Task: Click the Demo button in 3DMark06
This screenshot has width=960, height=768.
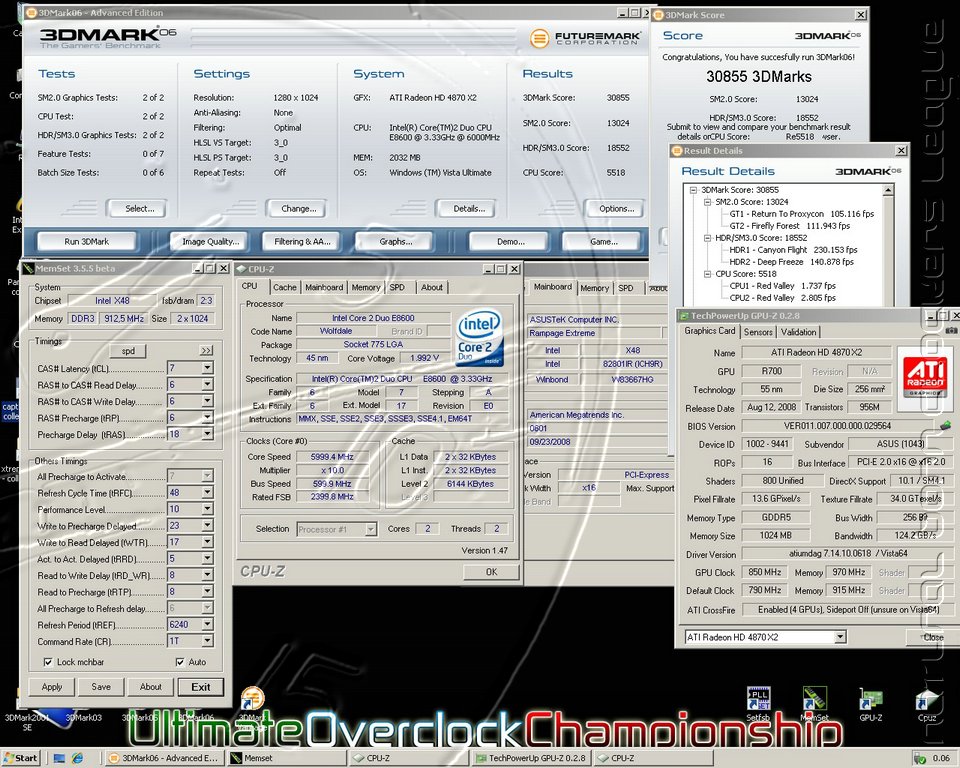Action: (x=509, y=241)
